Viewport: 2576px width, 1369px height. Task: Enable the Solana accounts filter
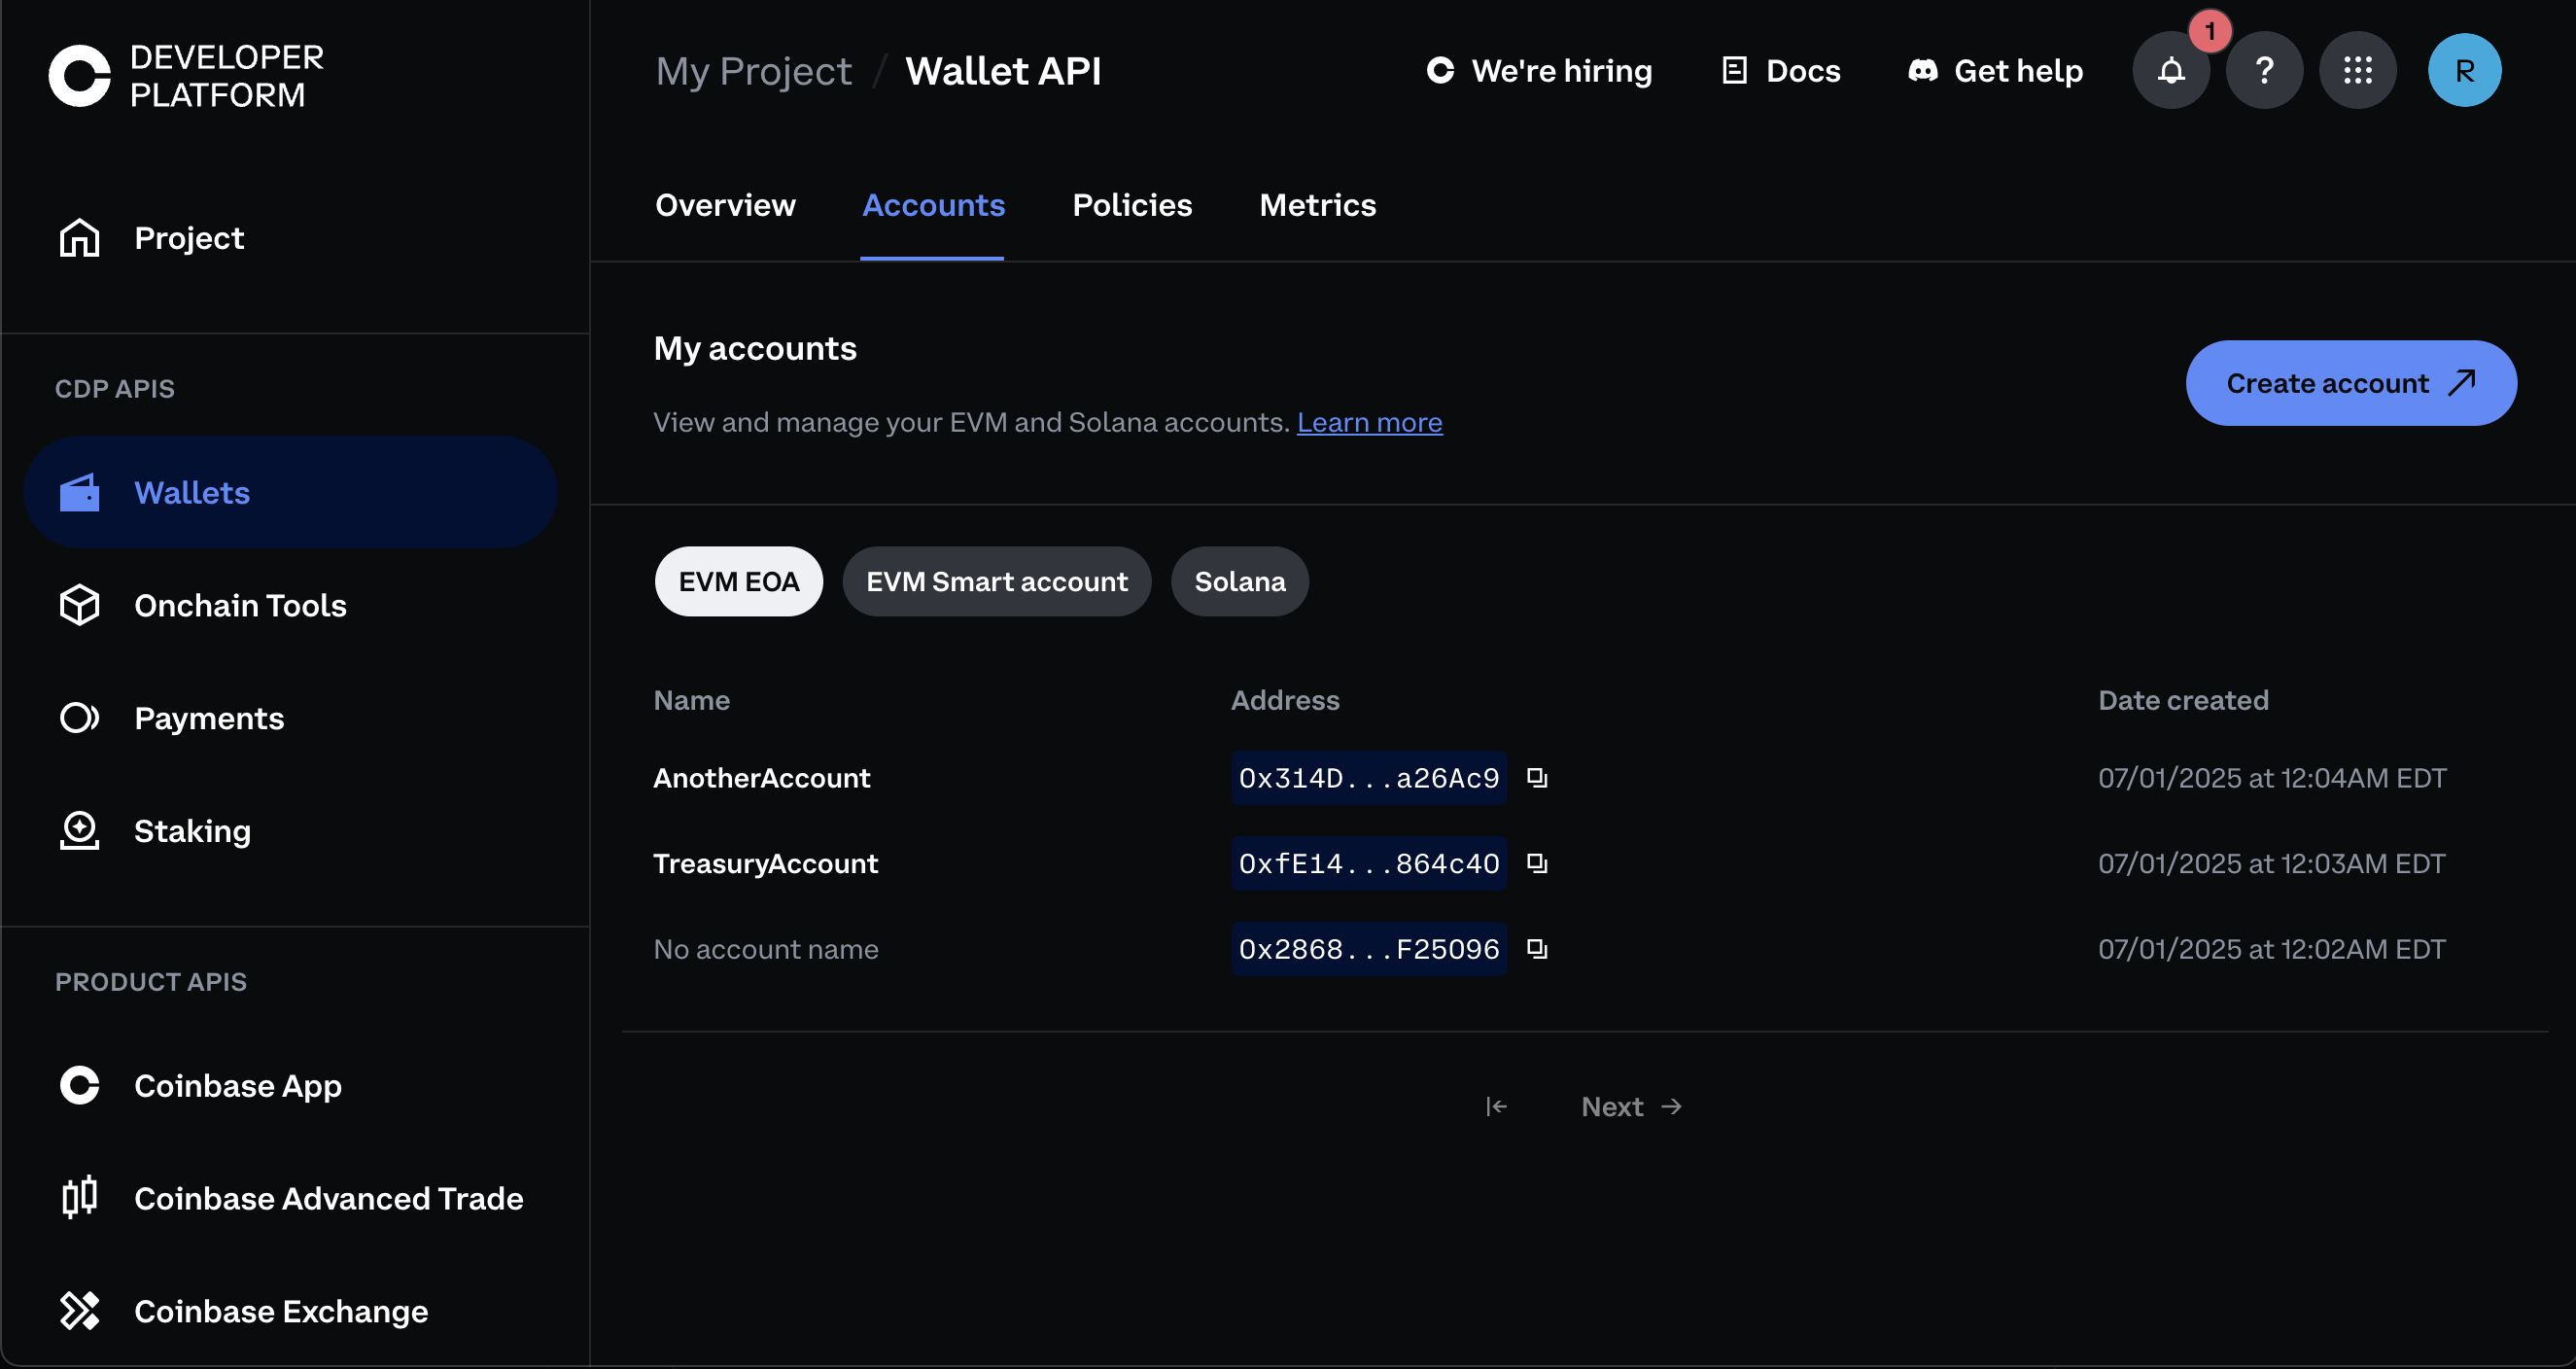pyautogui.click(x=1239, y=581)
